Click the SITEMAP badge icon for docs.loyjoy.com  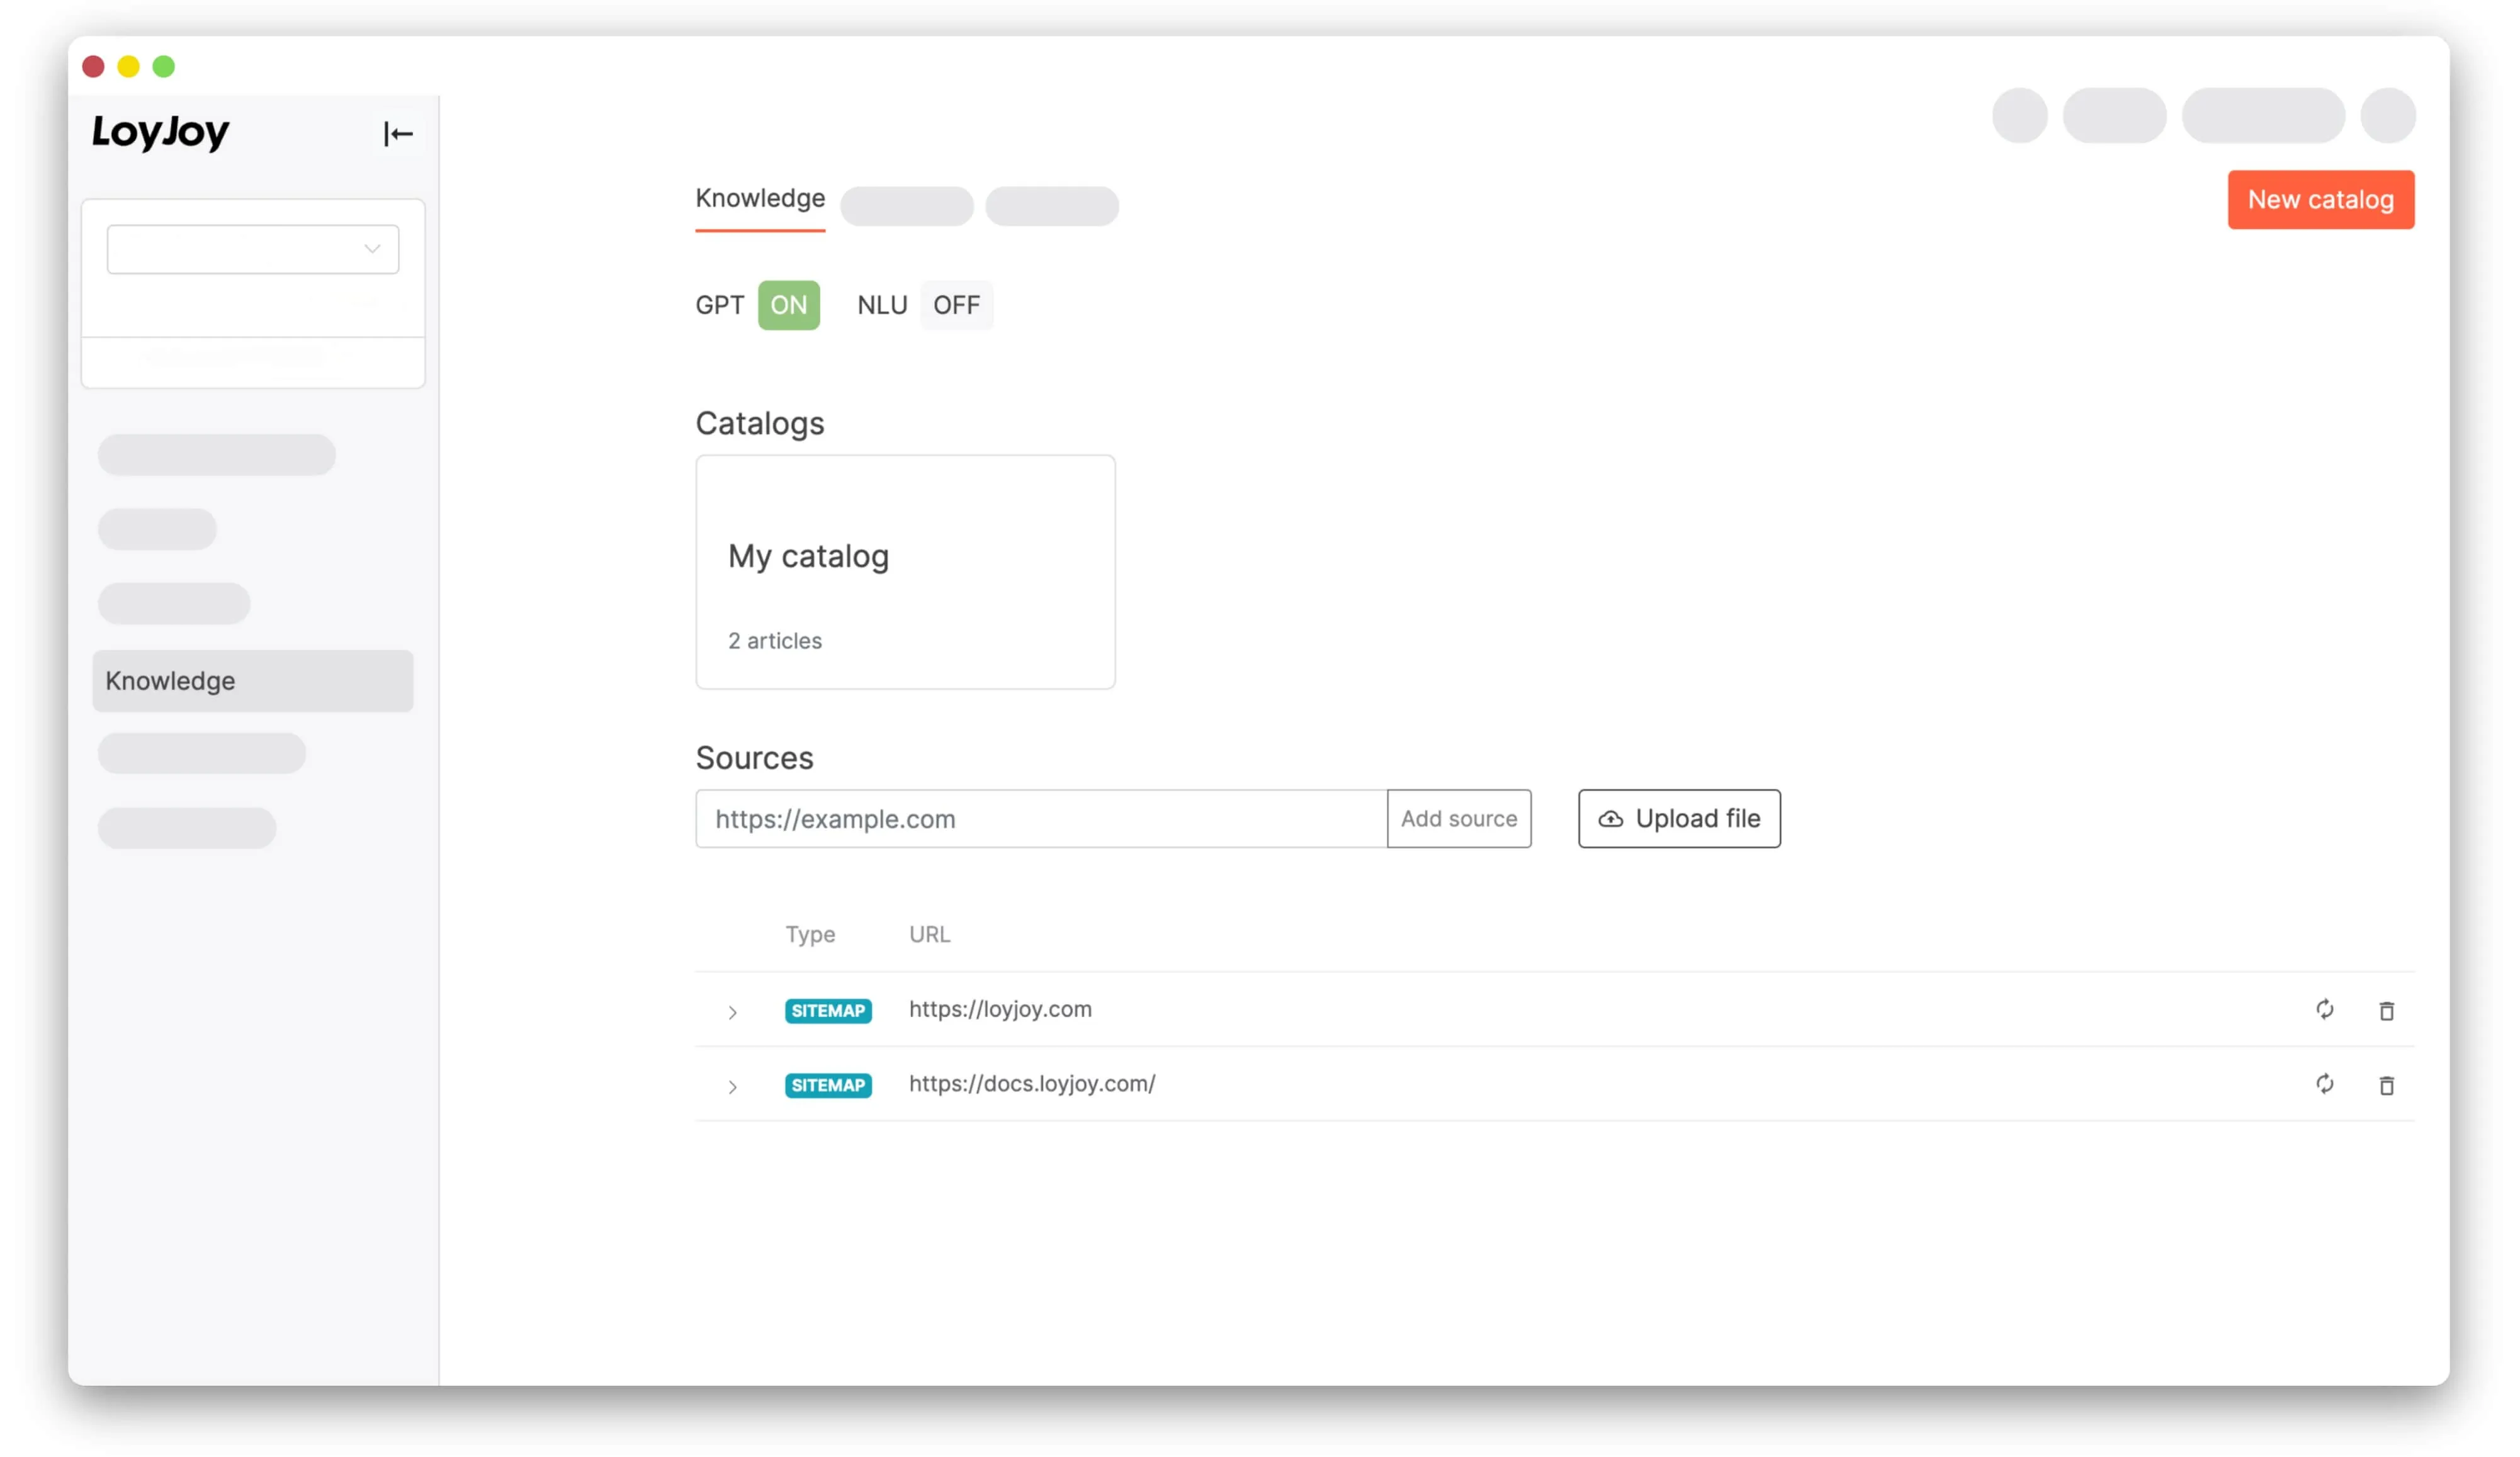827,1083
